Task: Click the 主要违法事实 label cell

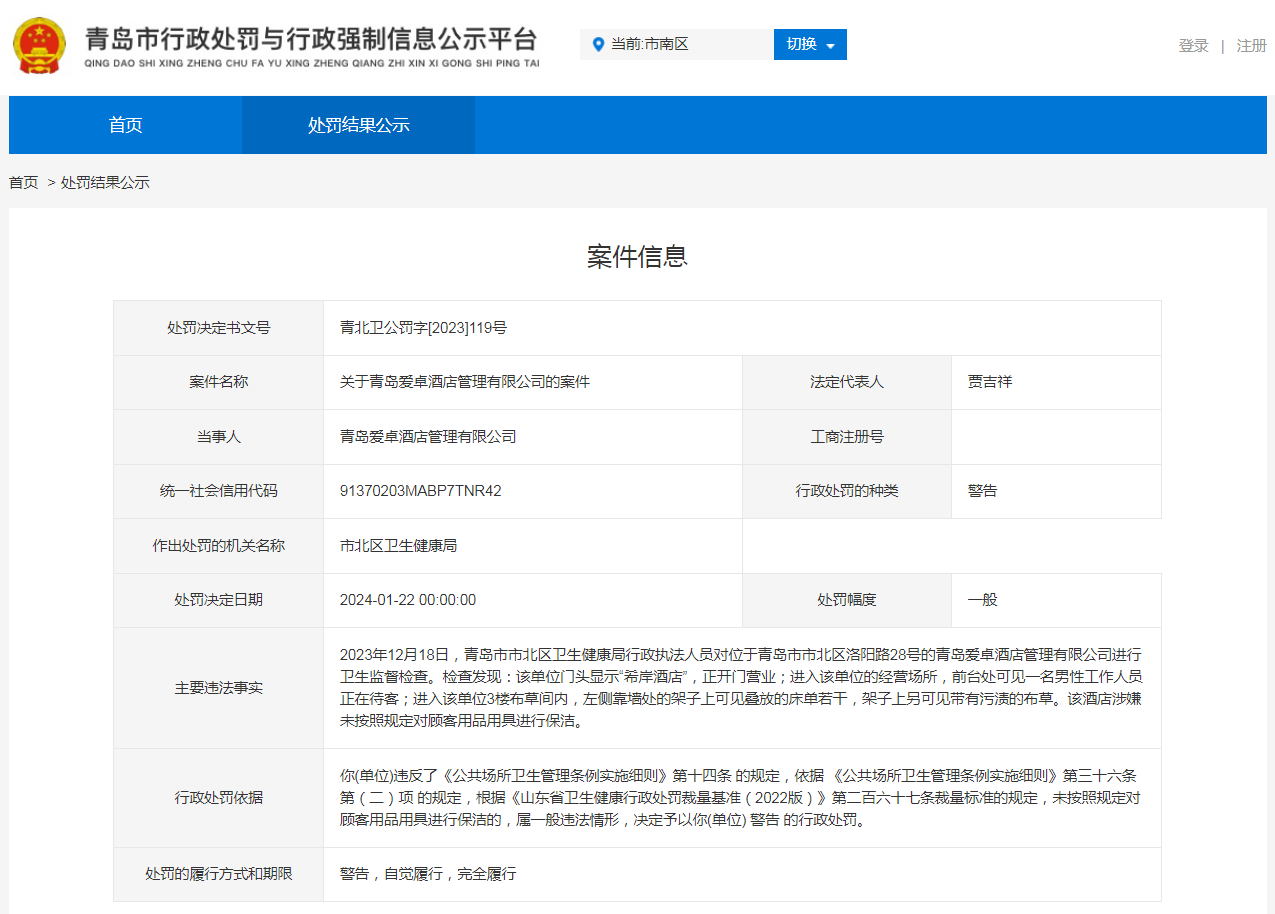Action: pos(219,688)
